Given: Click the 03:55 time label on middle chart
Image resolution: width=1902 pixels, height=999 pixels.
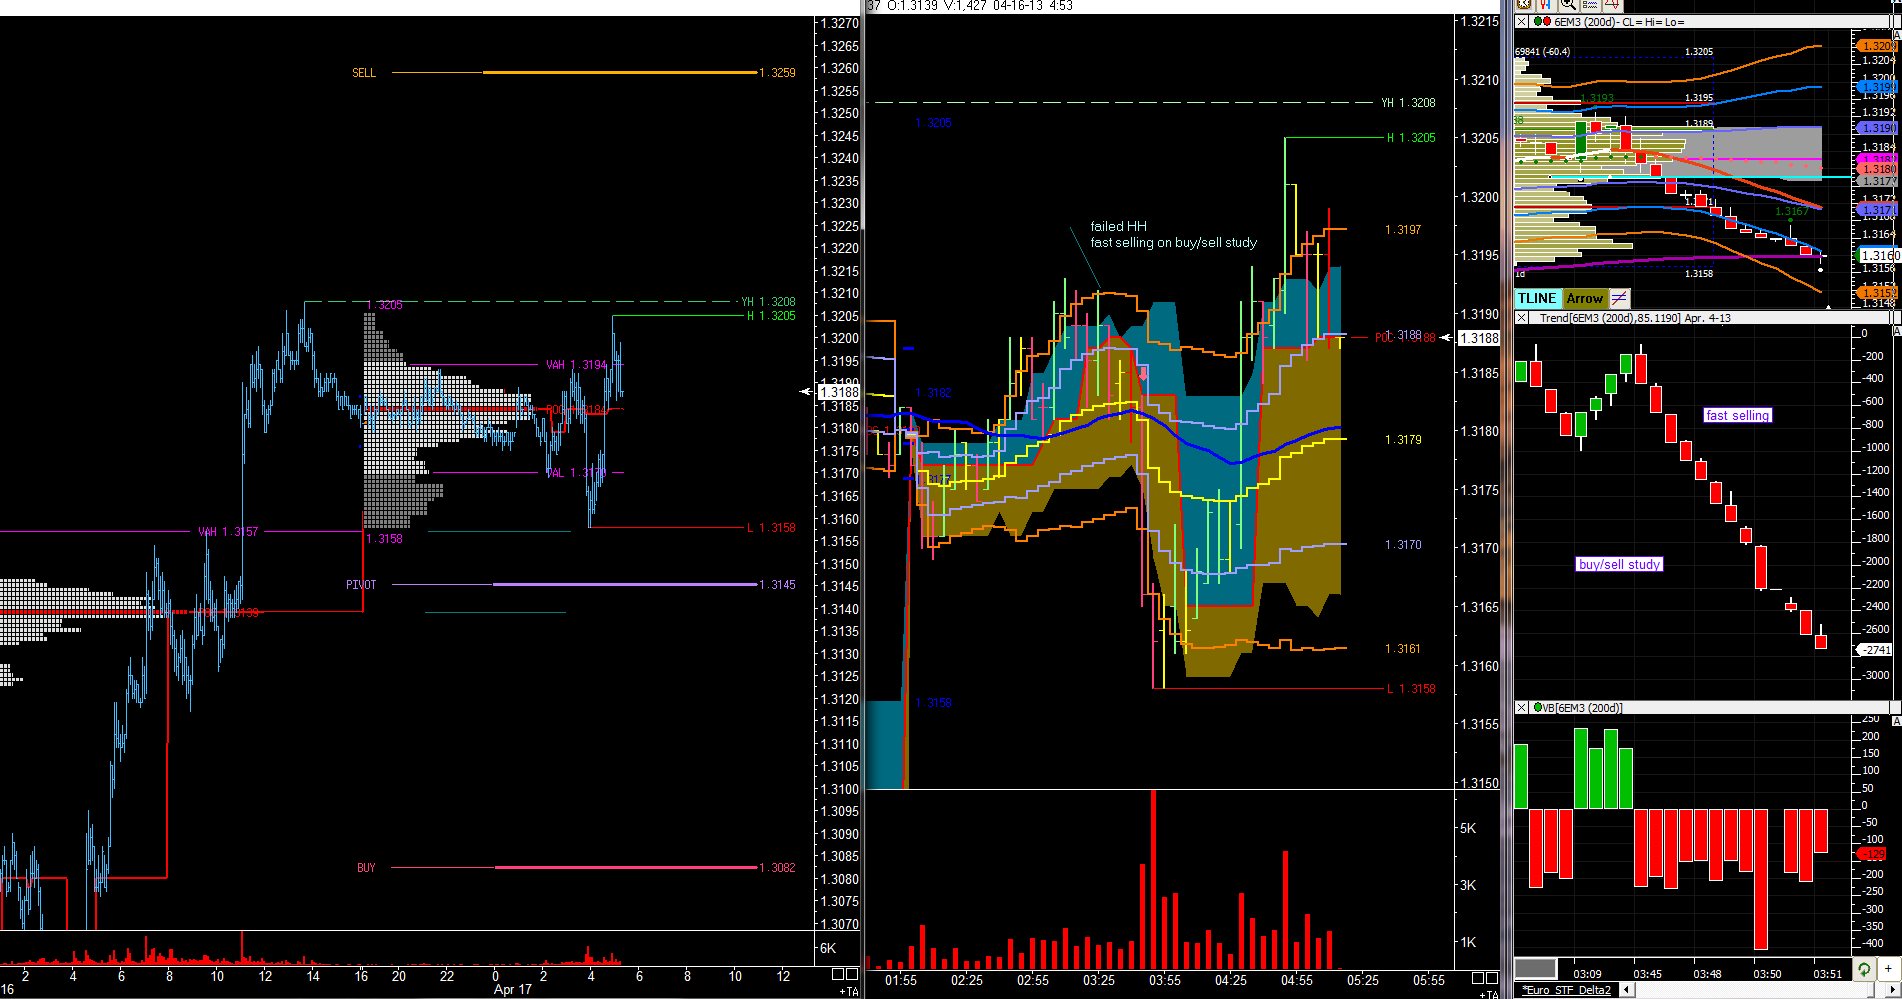Looking at the screenshot, I should pyautogui.click(x=1165, y=980).
